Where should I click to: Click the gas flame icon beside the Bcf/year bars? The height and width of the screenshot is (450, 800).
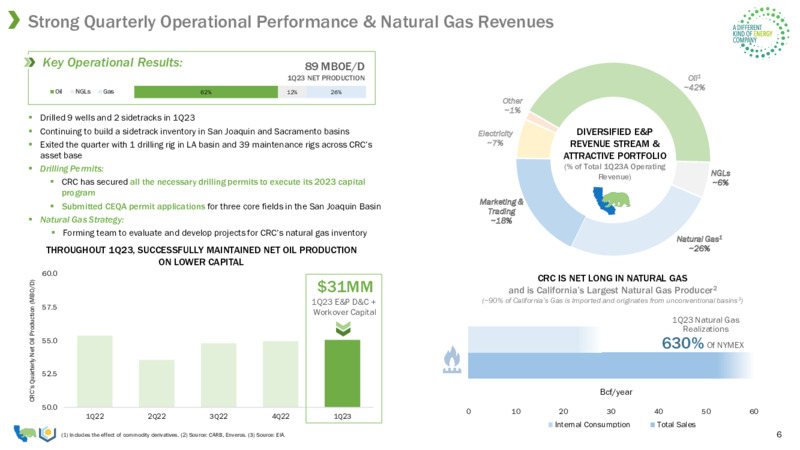tap(452, 360)
